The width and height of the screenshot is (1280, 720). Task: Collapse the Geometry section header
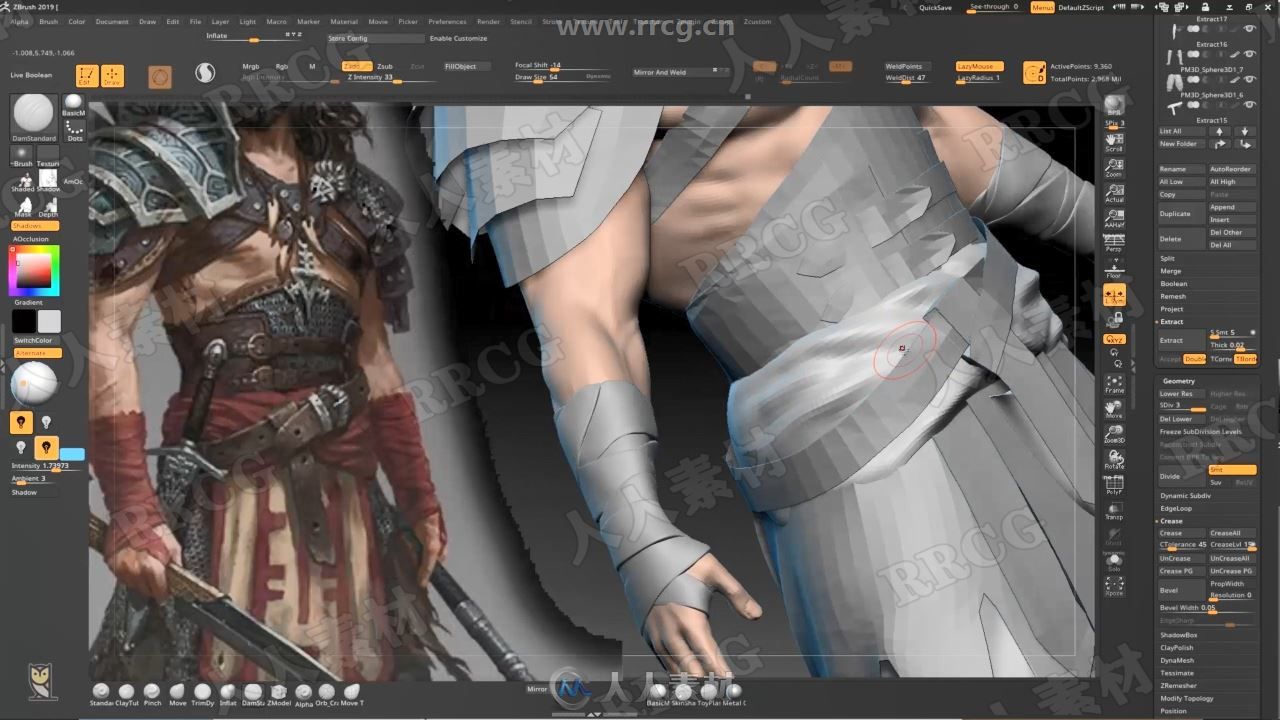click(x=1179, y=381)
